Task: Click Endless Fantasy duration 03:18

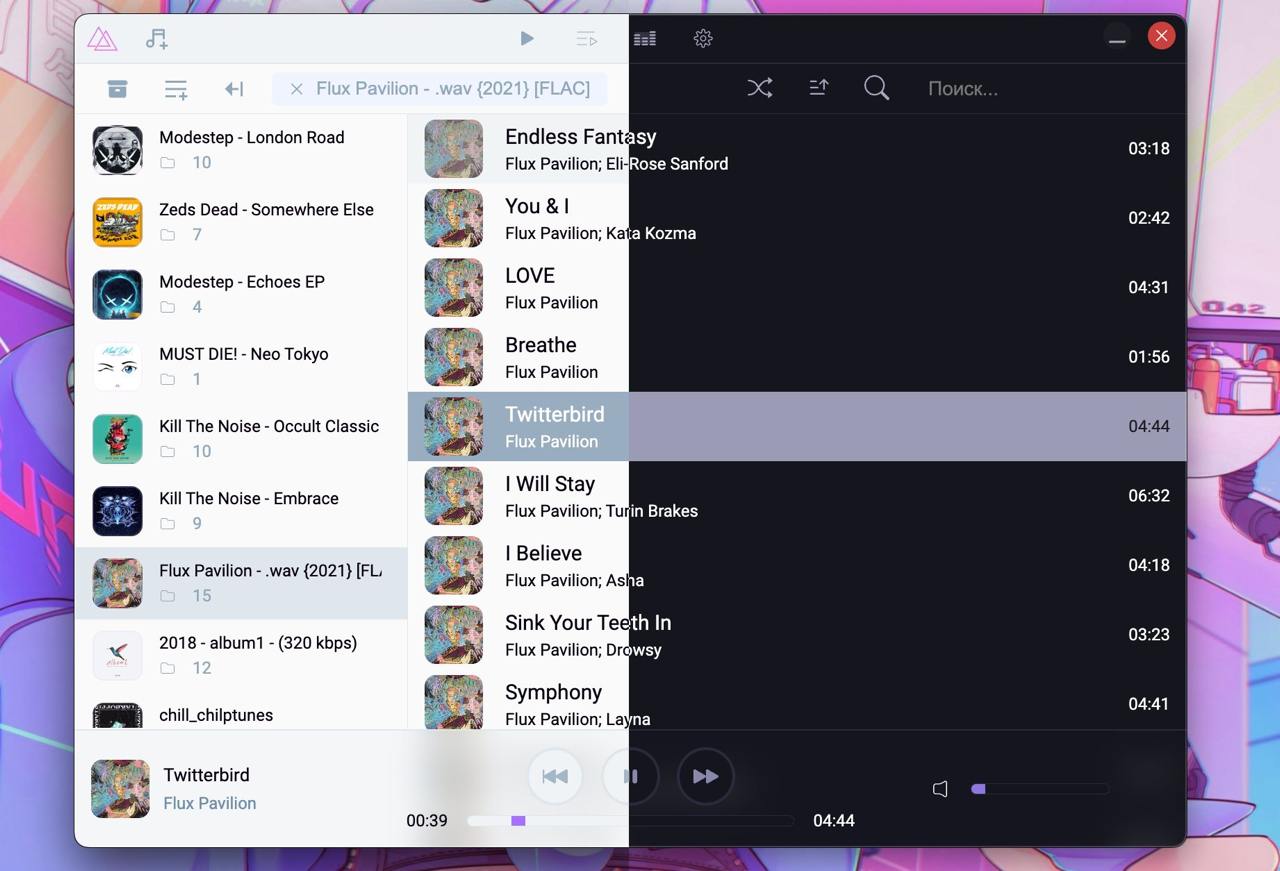Action: click(x=1148, y=149)
